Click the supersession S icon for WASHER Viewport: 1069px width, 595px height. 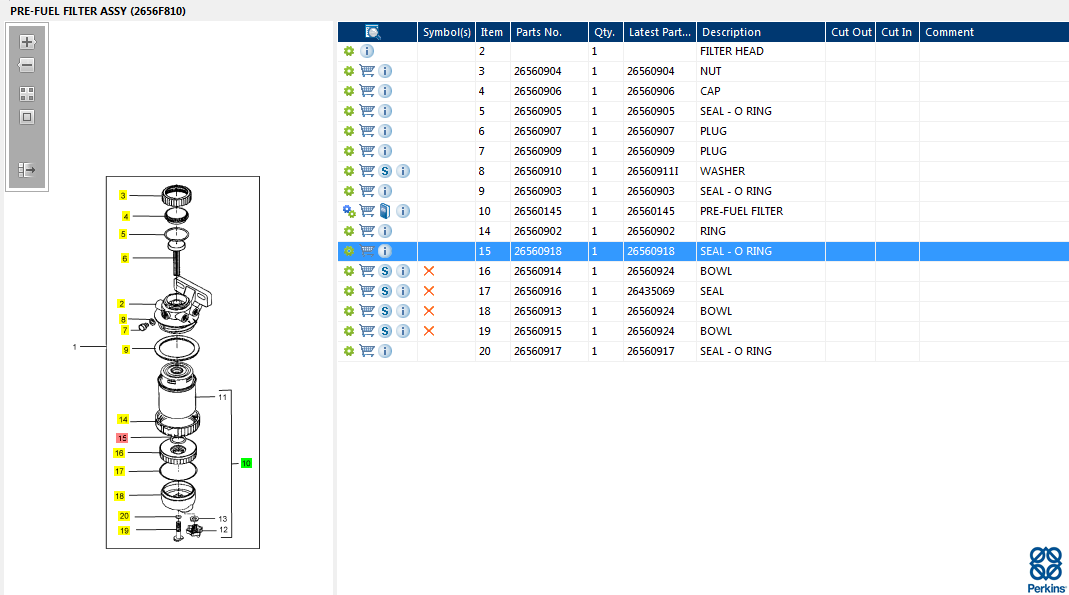click(x=385, y=171)
